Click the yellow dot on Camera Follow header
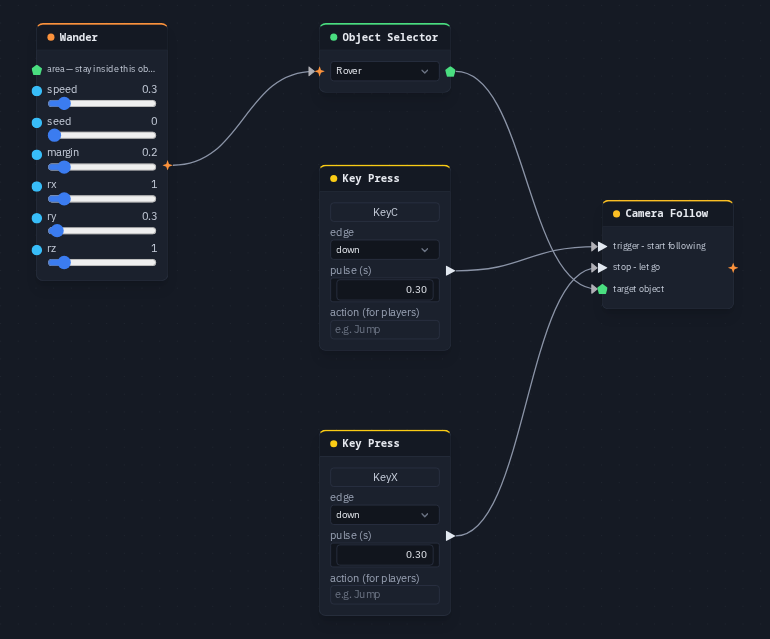The image size is (770, 639). 616,214
